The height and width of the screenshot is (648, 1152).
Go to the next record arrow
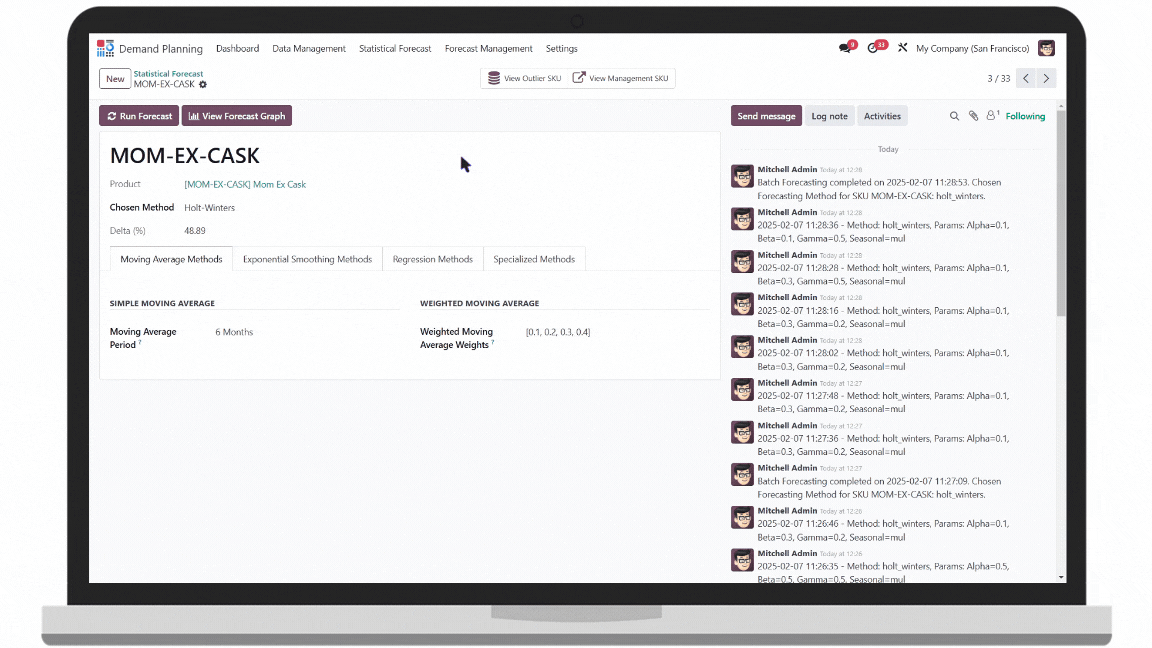coord(1046,78)
